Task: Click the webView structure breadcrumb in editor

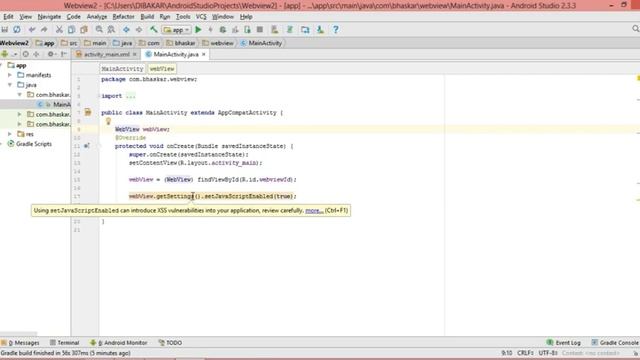Action: click(x=162, y=69)
